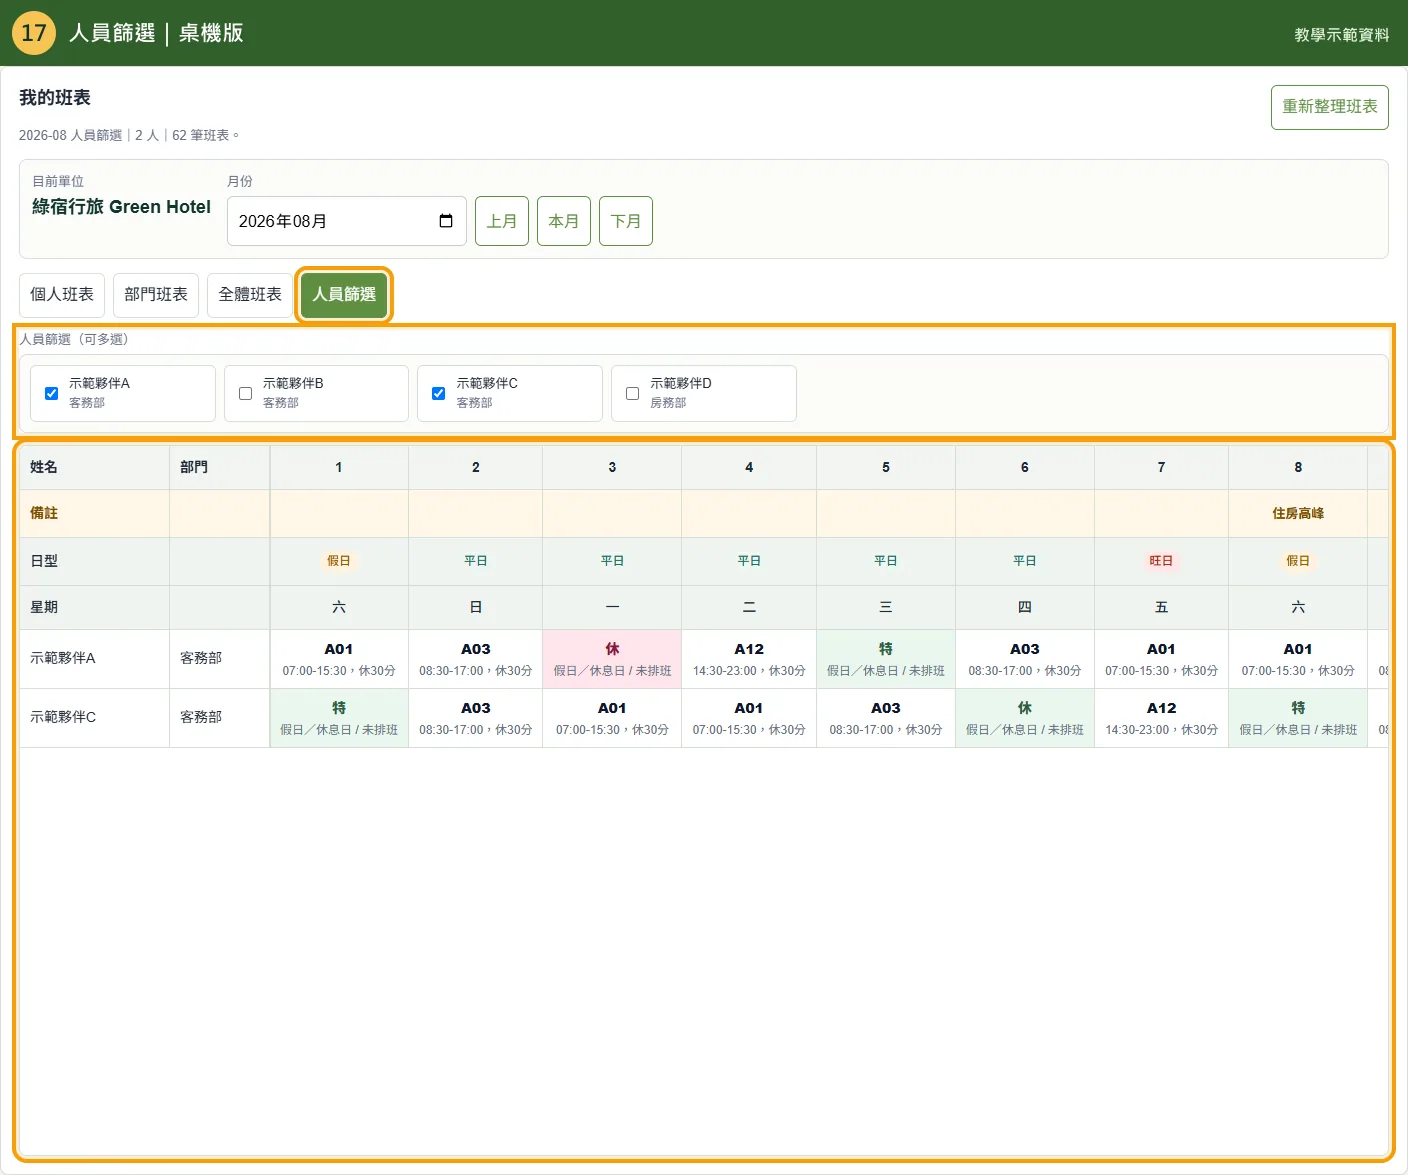Click the active 人員篩選 tab
Viewport: 1408px width, 1175px height.
(x=344, y=295)
